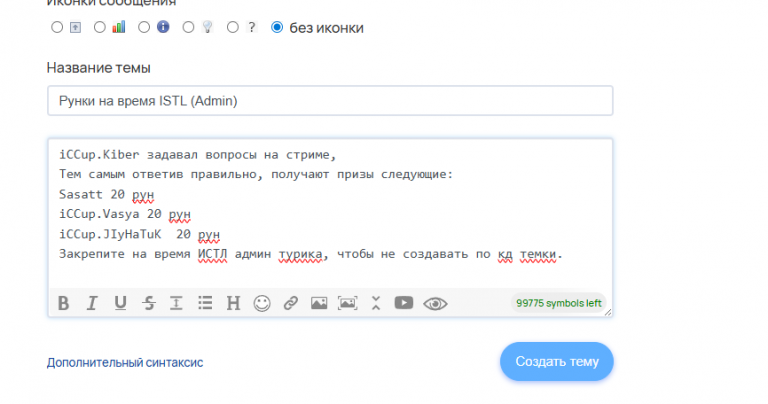Click the 'Создать тему' button
The image size is (768, 404).
[x=557, y=361]
